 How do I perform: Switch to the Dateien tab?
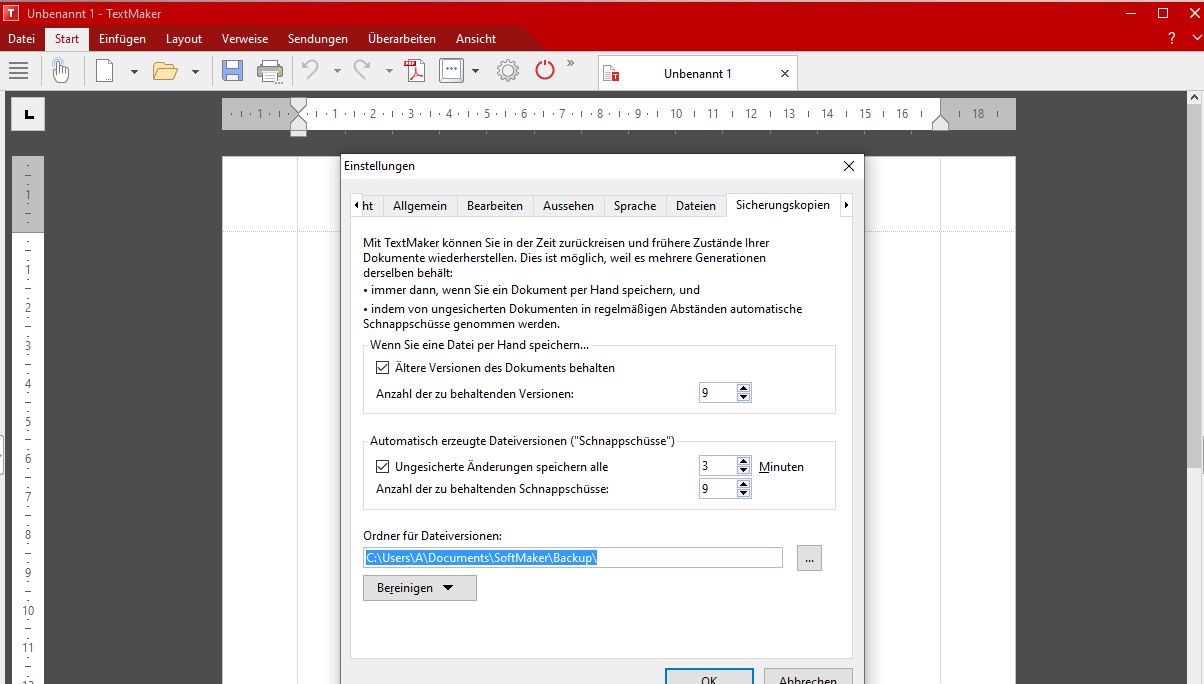pyautogui.click(x=696, y=205)
